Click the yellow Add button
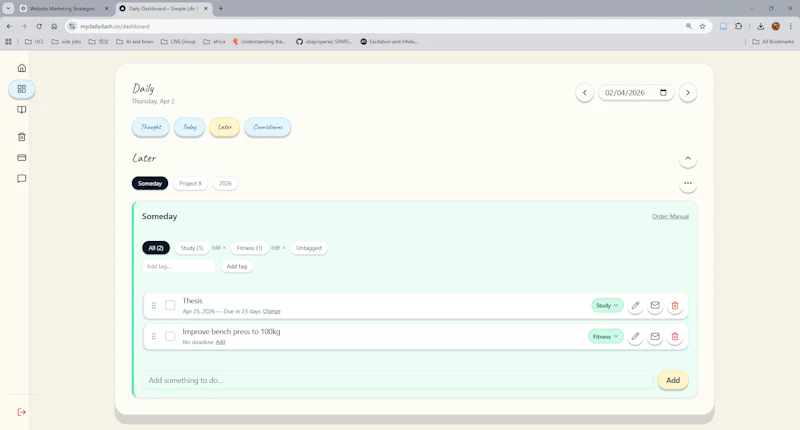The image size is (800, 430). [673, 381]
